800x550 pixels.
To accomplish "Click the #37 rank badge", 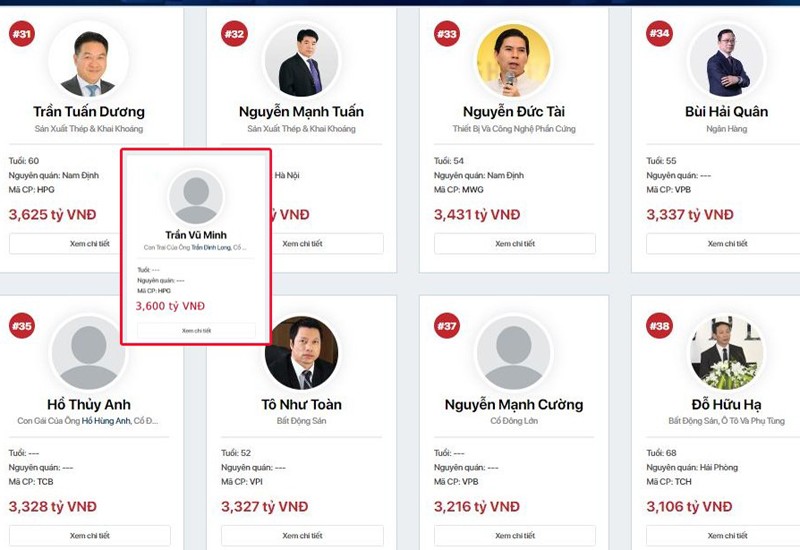I will (446, 326).
